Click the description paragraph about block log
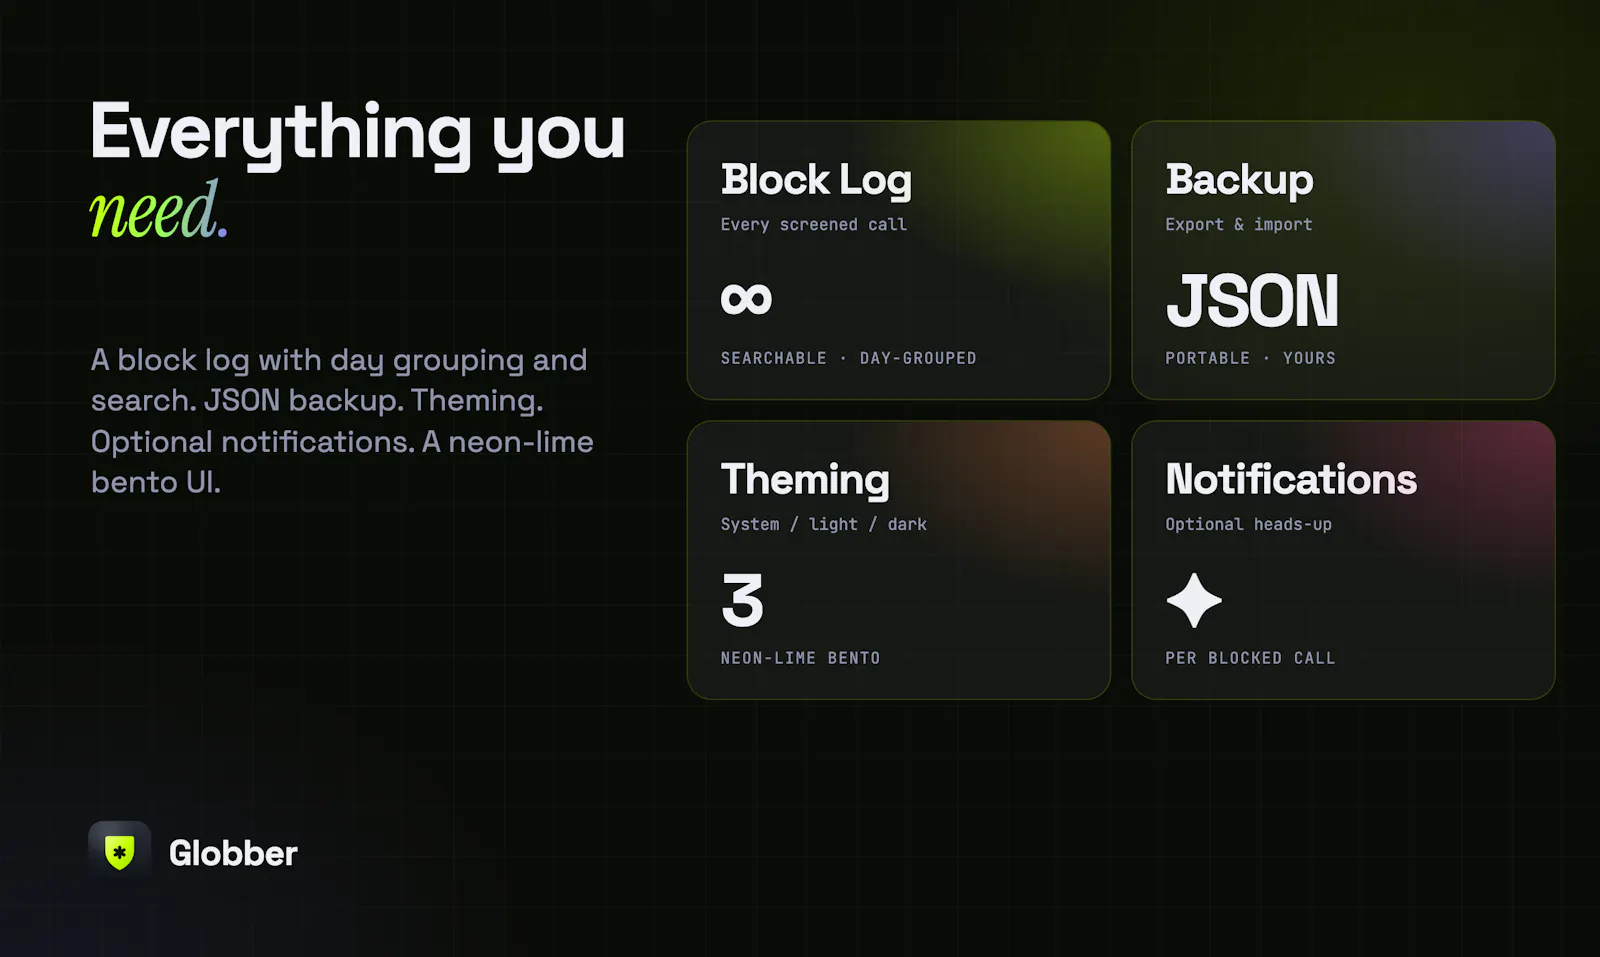The image size is (1600, 957). (342, 421)
